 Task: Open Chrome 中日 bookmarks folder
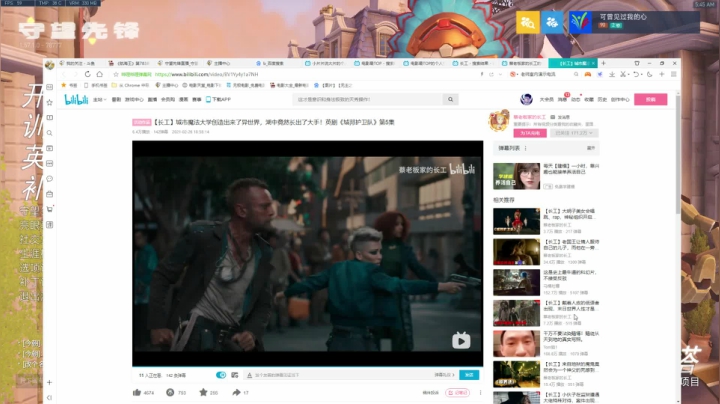(x=130, y=85)
